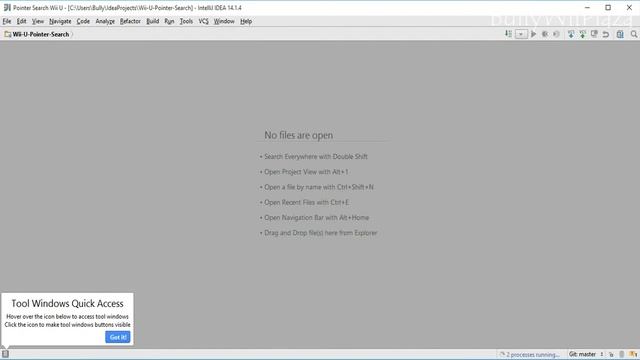Click the IntelliJ IDEA title bar app icon
Screen dimensions: 640x360
[x=7, y=8]
